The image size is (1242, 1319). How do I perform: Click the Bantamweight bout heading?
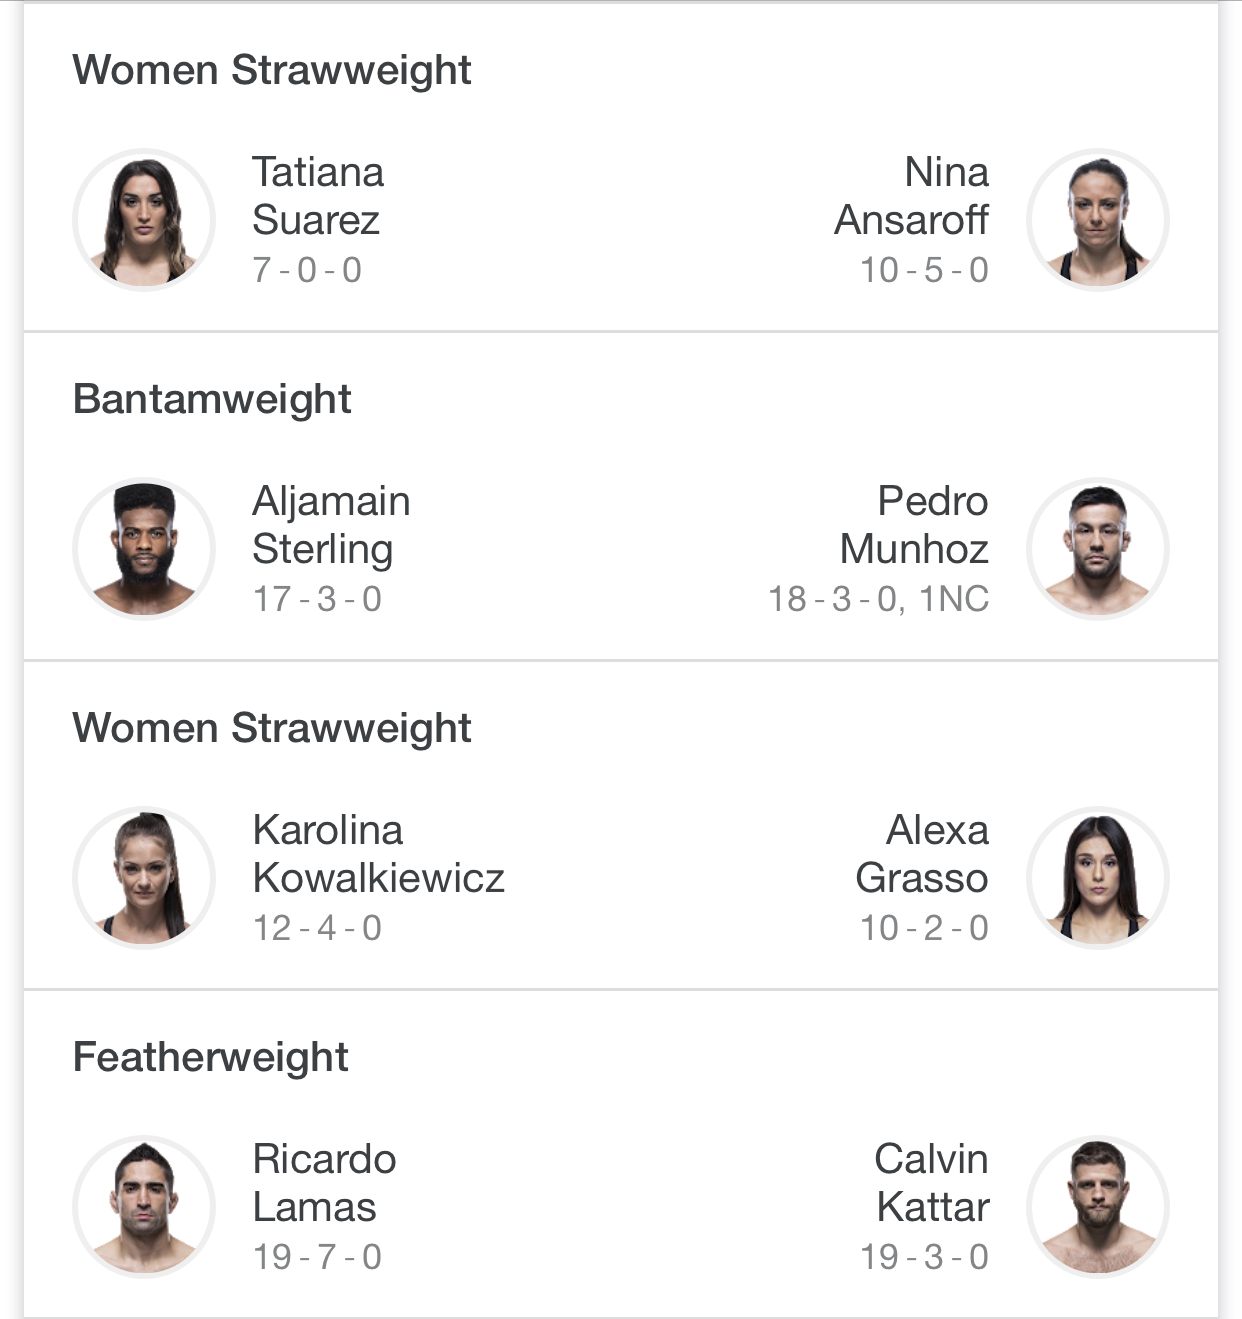pyautogui.click(x=212, y=399)
